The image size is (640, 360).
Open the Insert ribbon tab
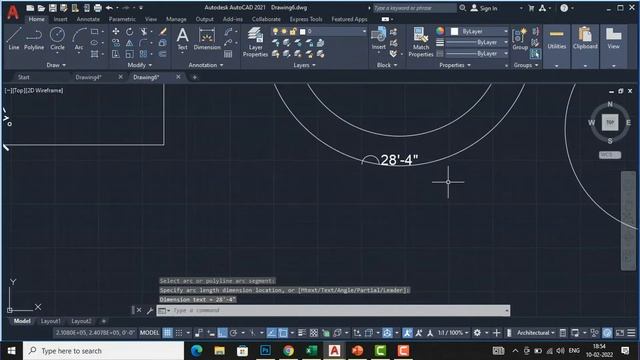point(60,19)
